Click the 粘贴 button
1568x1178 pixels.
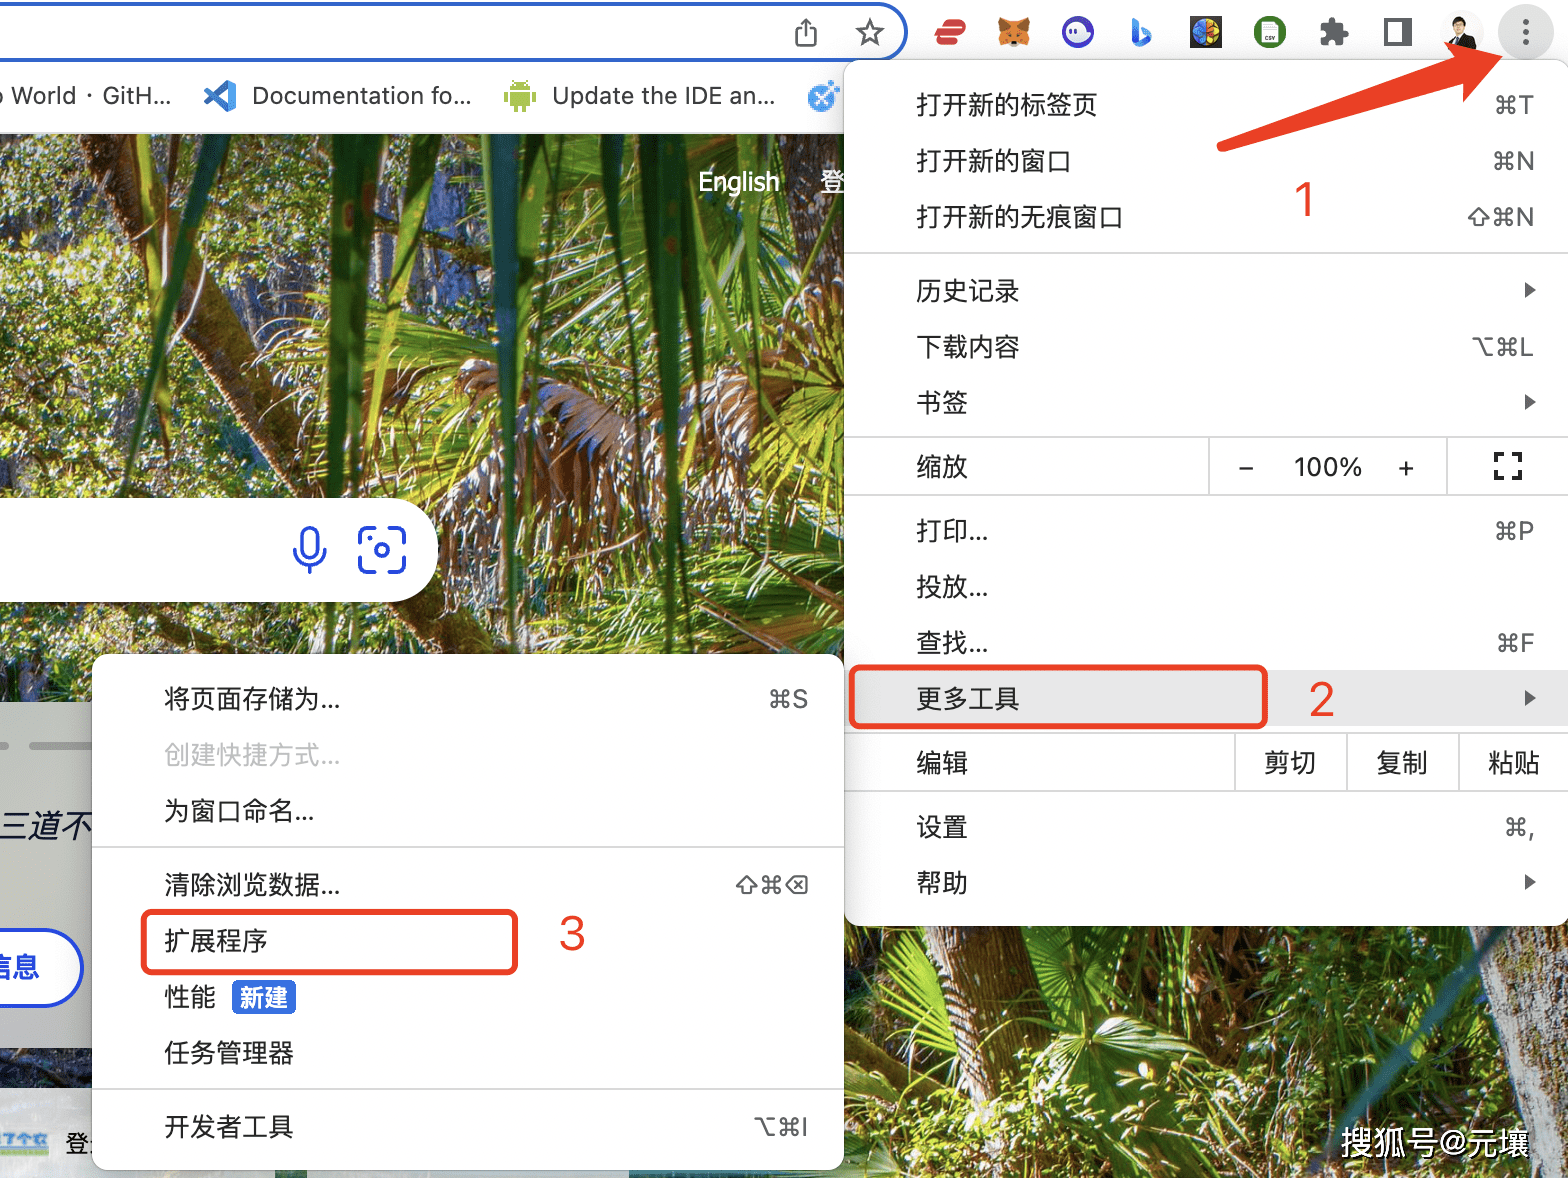pos(1513,763)
